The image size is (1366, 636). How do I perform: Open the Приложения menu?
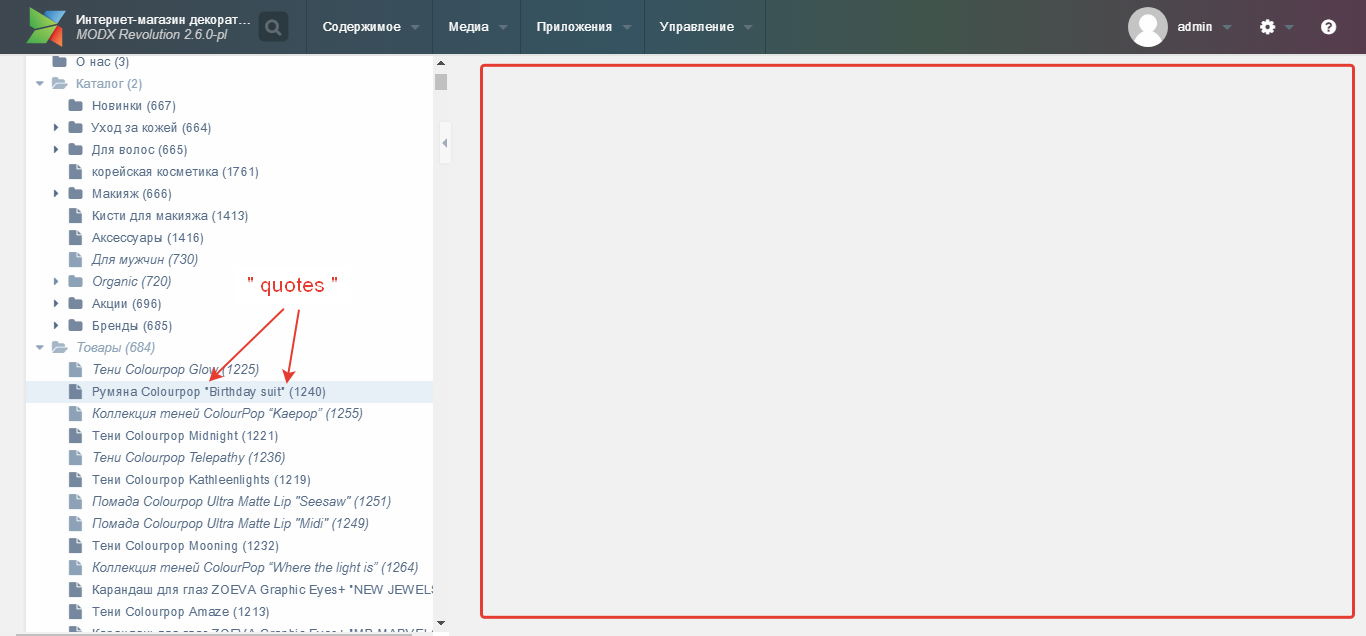(583, 27)
